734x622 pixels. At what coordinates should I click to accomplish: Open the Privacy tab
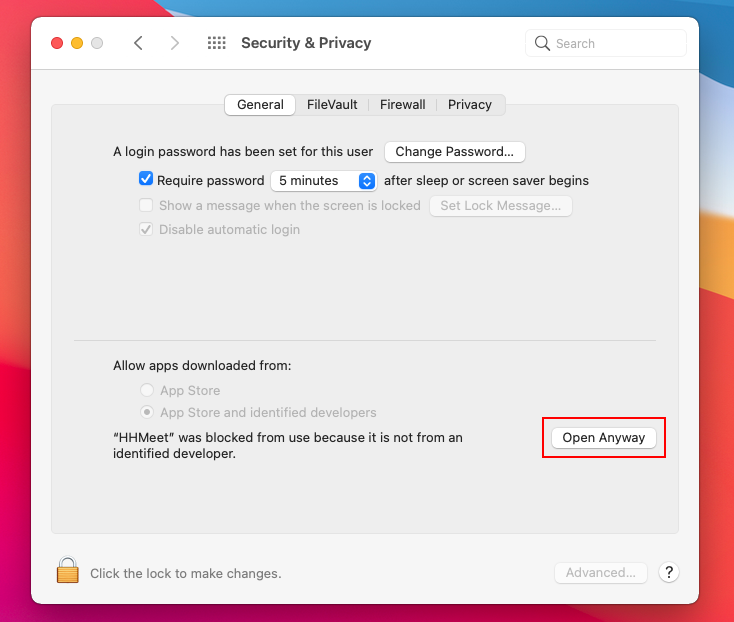click(x=470, y=104)
